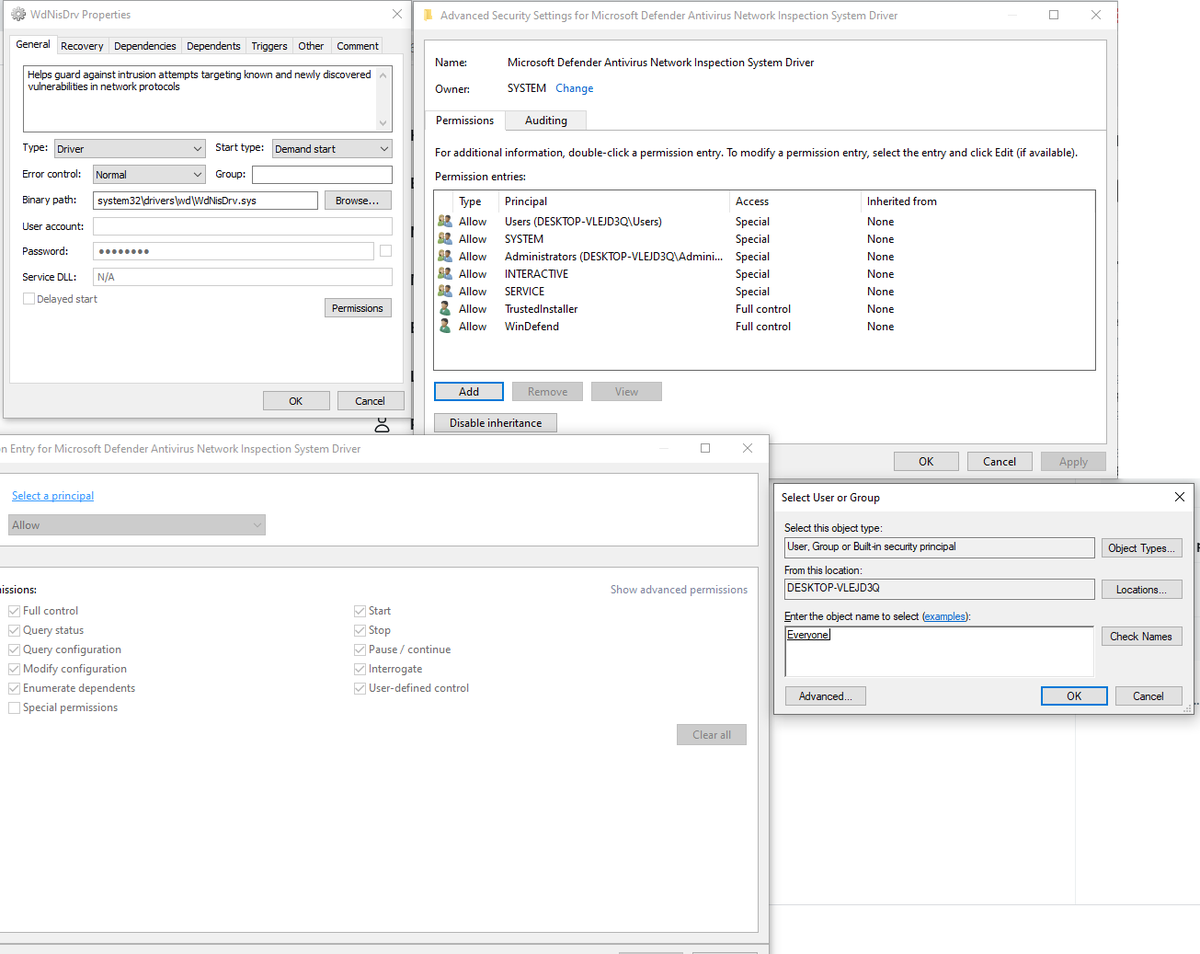The width and height of the screenshot is (1200, 954).
Task: Click the TrustedInstaller user icon
Action: (x=445, y=309)
